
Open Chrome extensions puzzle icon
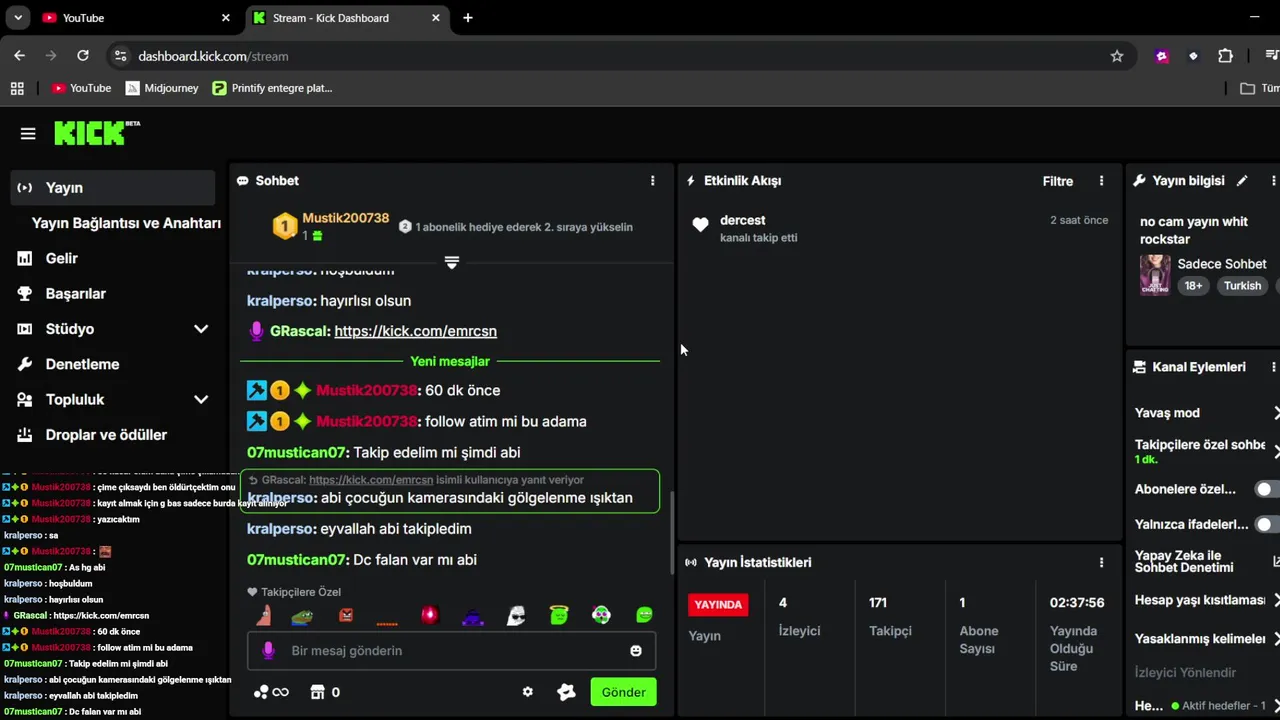(x=1225, y=56)
